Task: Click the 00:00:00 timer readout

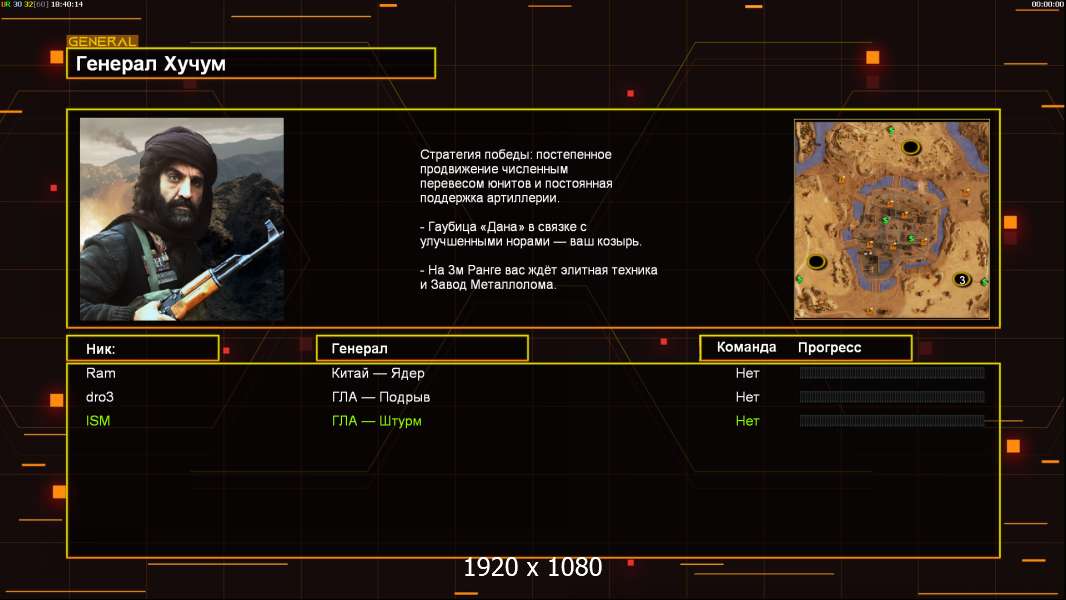Action: click(1047, 4)
